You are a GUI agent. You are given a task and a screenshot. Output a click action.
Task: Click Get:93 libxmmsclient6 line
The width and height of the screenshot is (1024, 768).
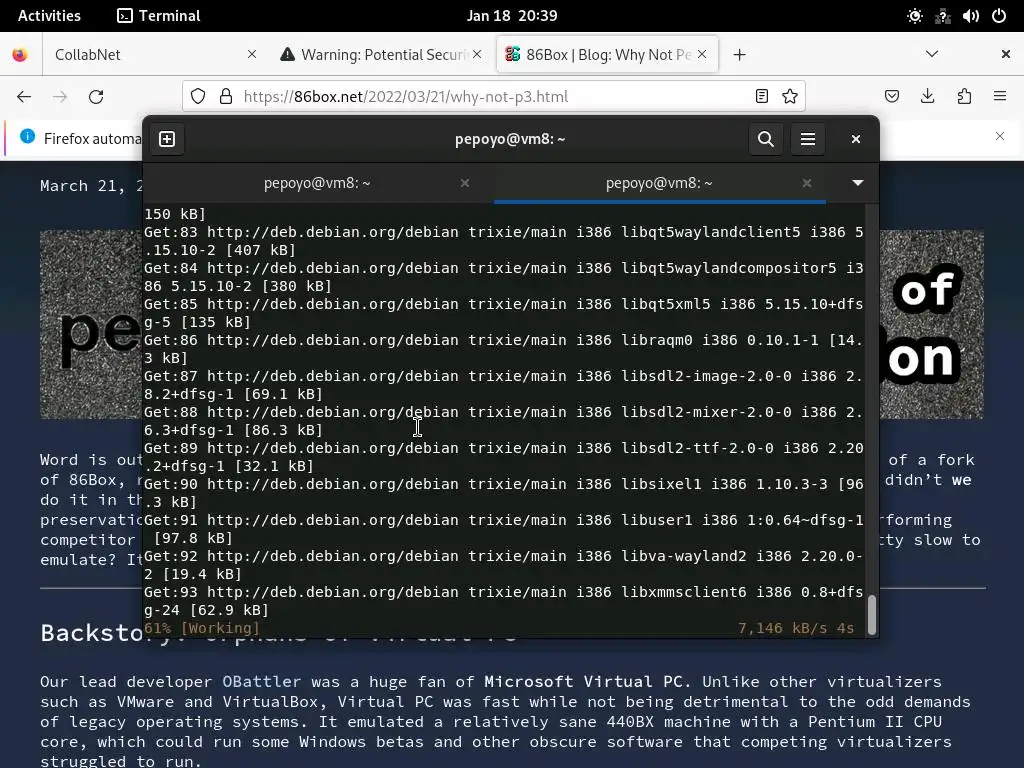[x=504, y=601]
